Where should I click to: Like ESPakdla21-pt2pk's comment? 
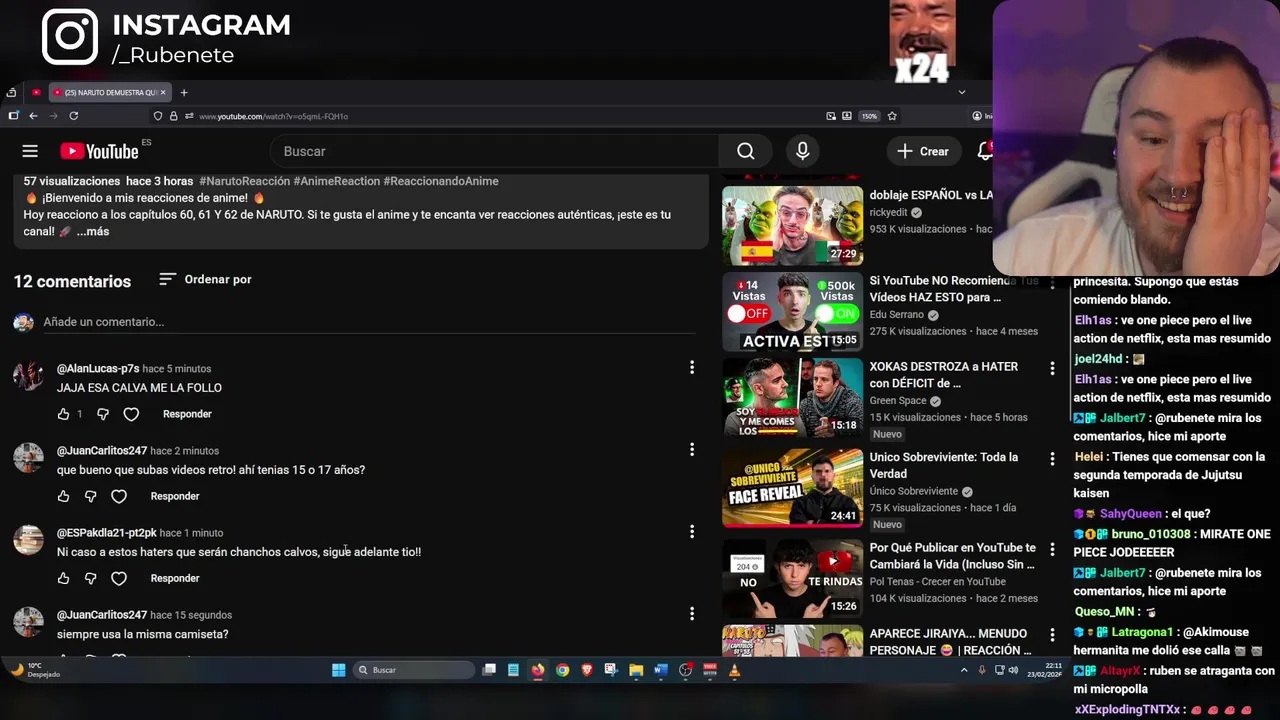click(x=64, y=578)
